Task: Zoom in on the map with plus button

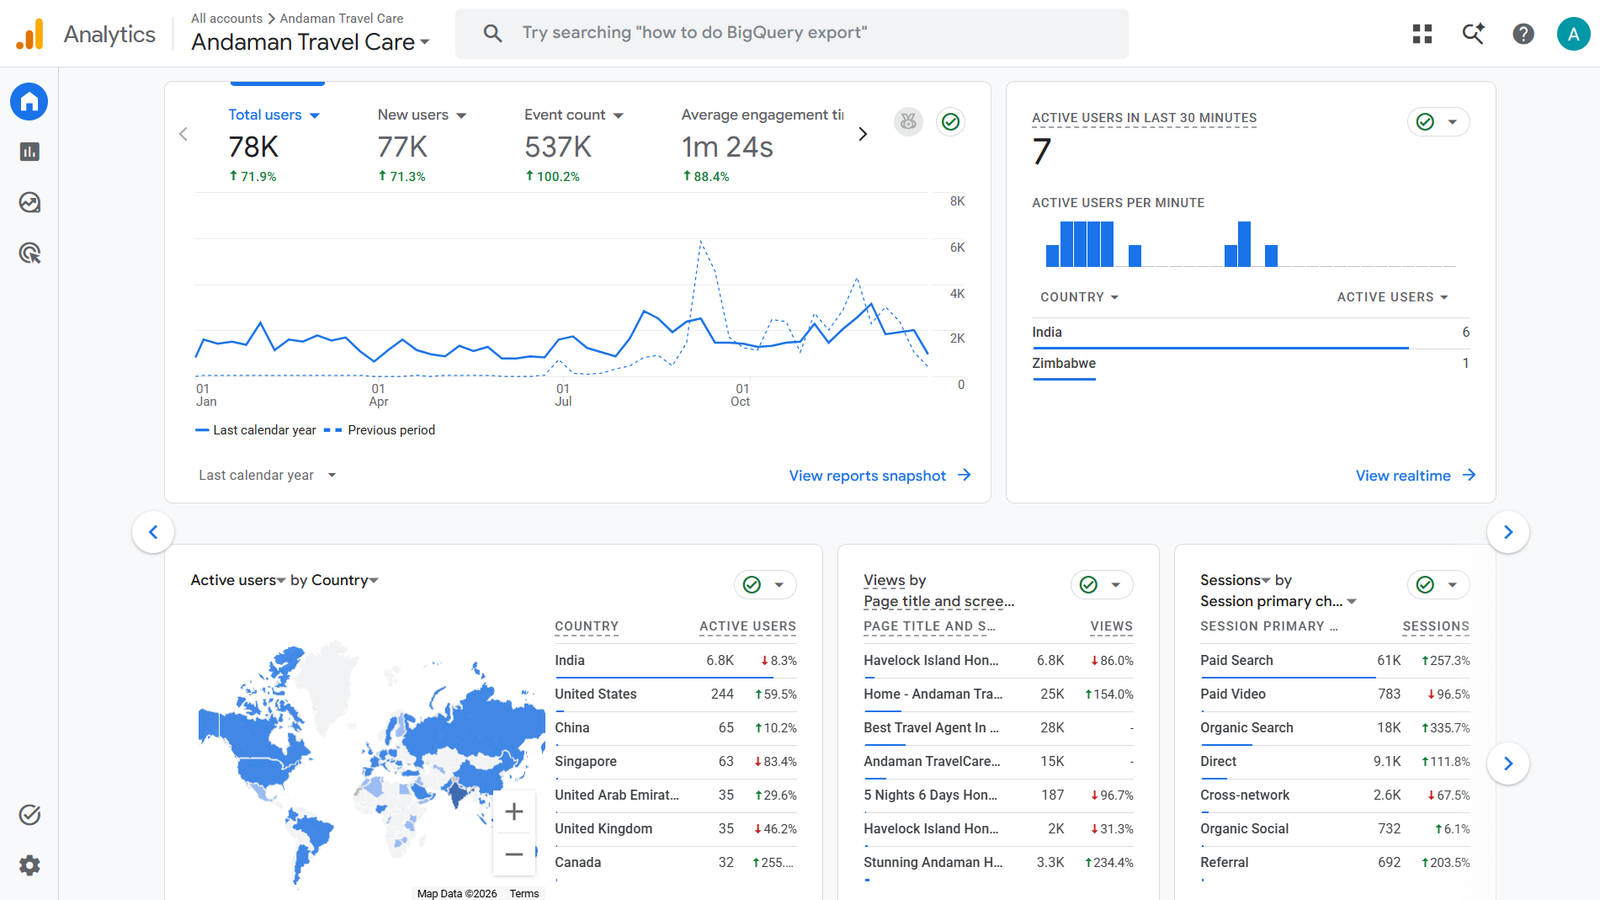Action: tap(514, 812)
